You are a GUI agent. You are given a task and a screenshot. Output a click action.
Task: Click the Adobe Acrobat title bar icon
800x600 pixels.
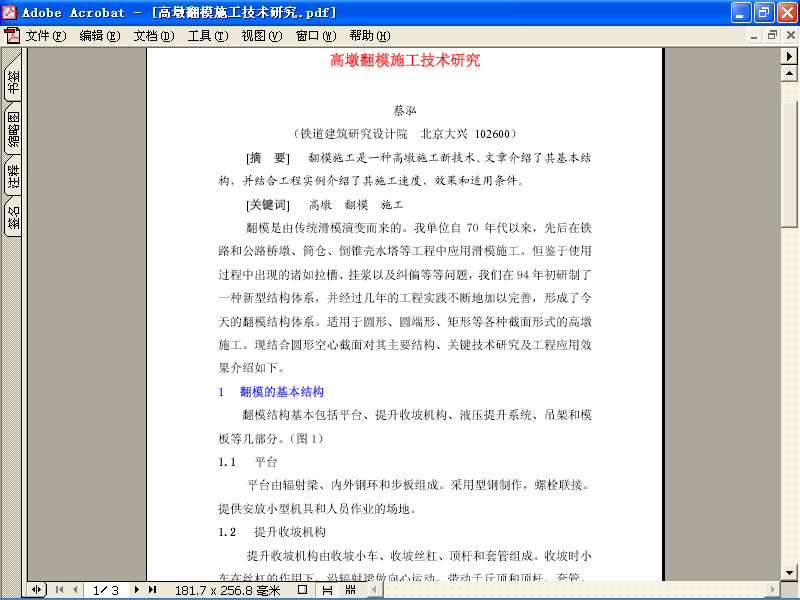pos(10,12)
